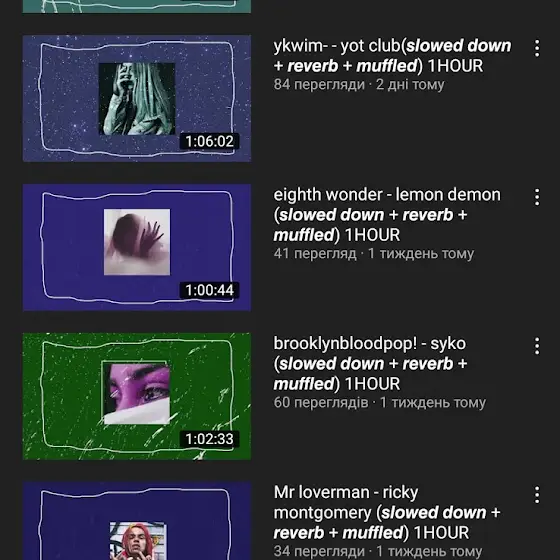The width and height of the screenshot is (560, 560).
Task: Click the '84 перегляди · 2 дні тому' text
Action: 359,85
